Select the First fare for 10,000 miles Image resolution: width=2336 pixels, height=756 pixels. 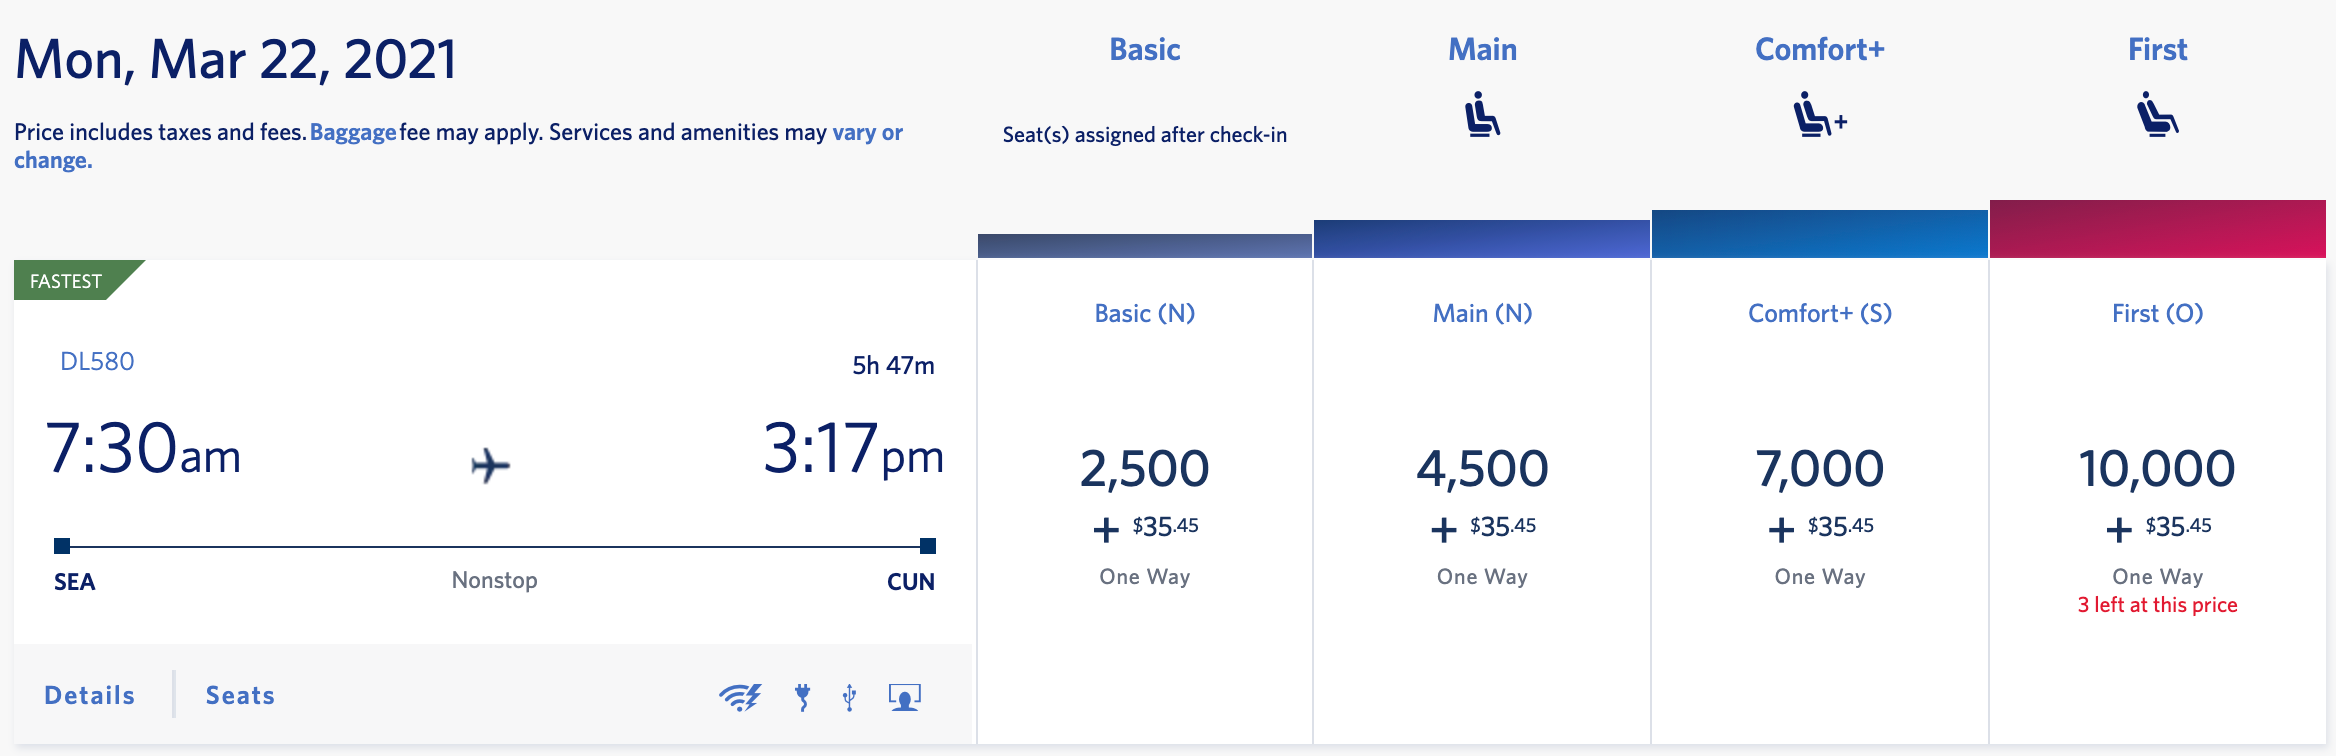[2156, 465]
